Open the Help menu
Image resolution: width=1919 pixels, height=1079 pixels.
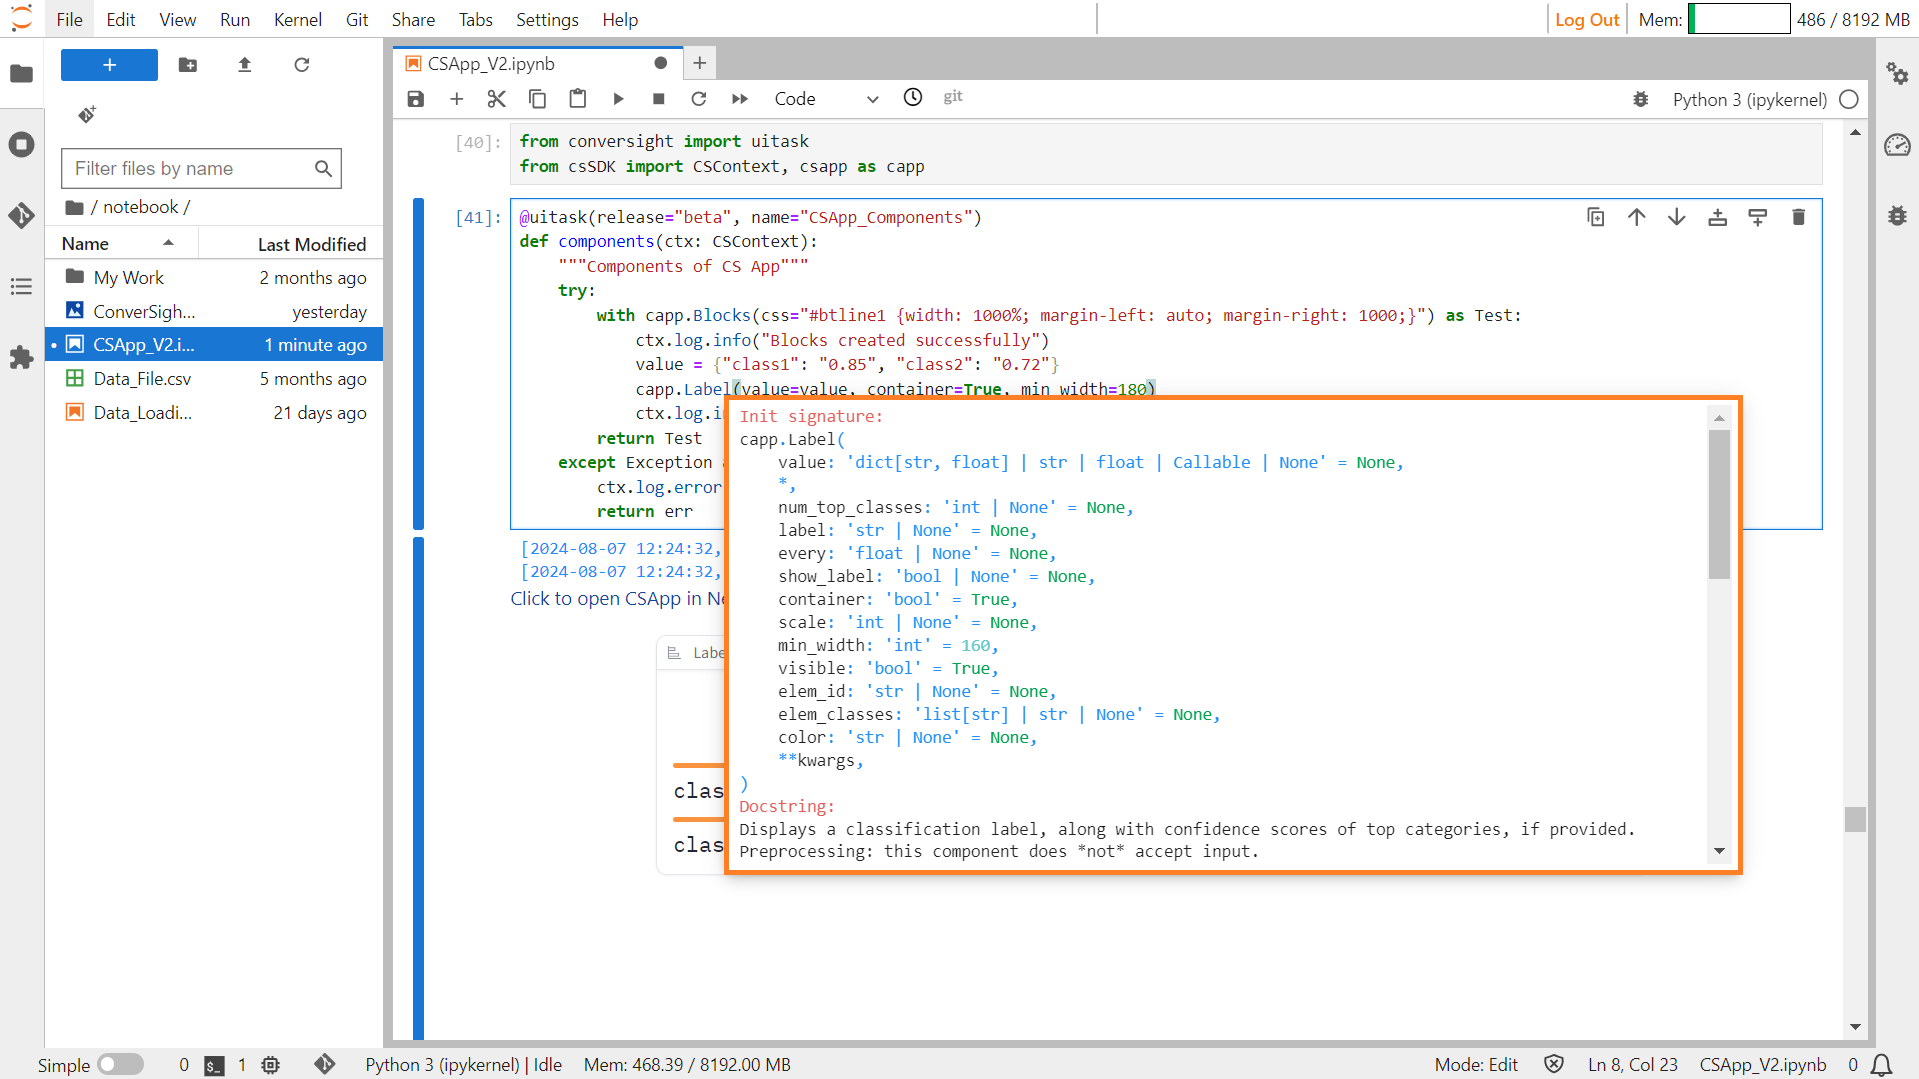click(x=620, y=19)
